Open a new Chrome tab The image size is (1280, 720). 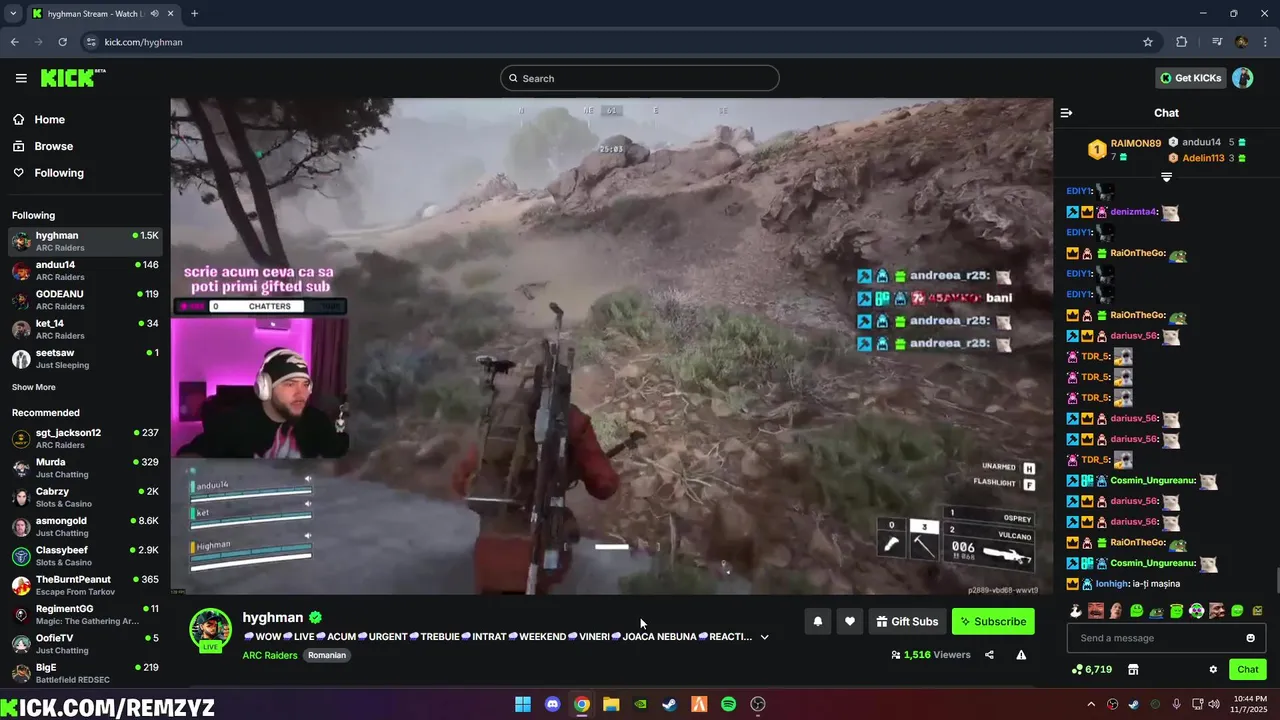[x=194, y=13]
